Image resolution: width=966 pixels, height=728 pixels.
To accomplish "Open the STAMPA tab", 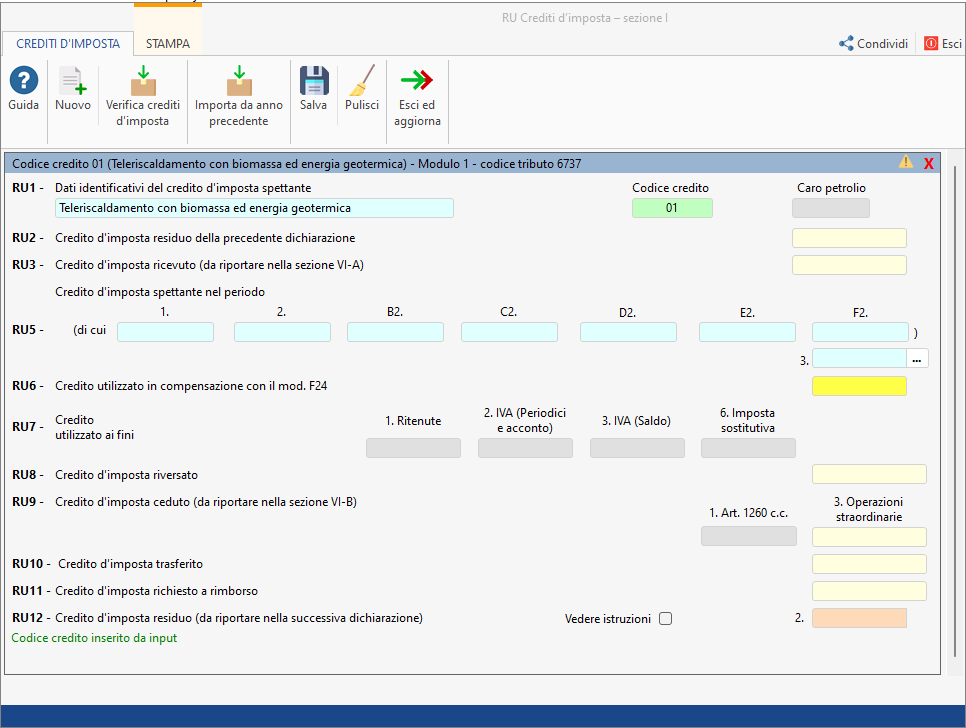I will 168,44.
